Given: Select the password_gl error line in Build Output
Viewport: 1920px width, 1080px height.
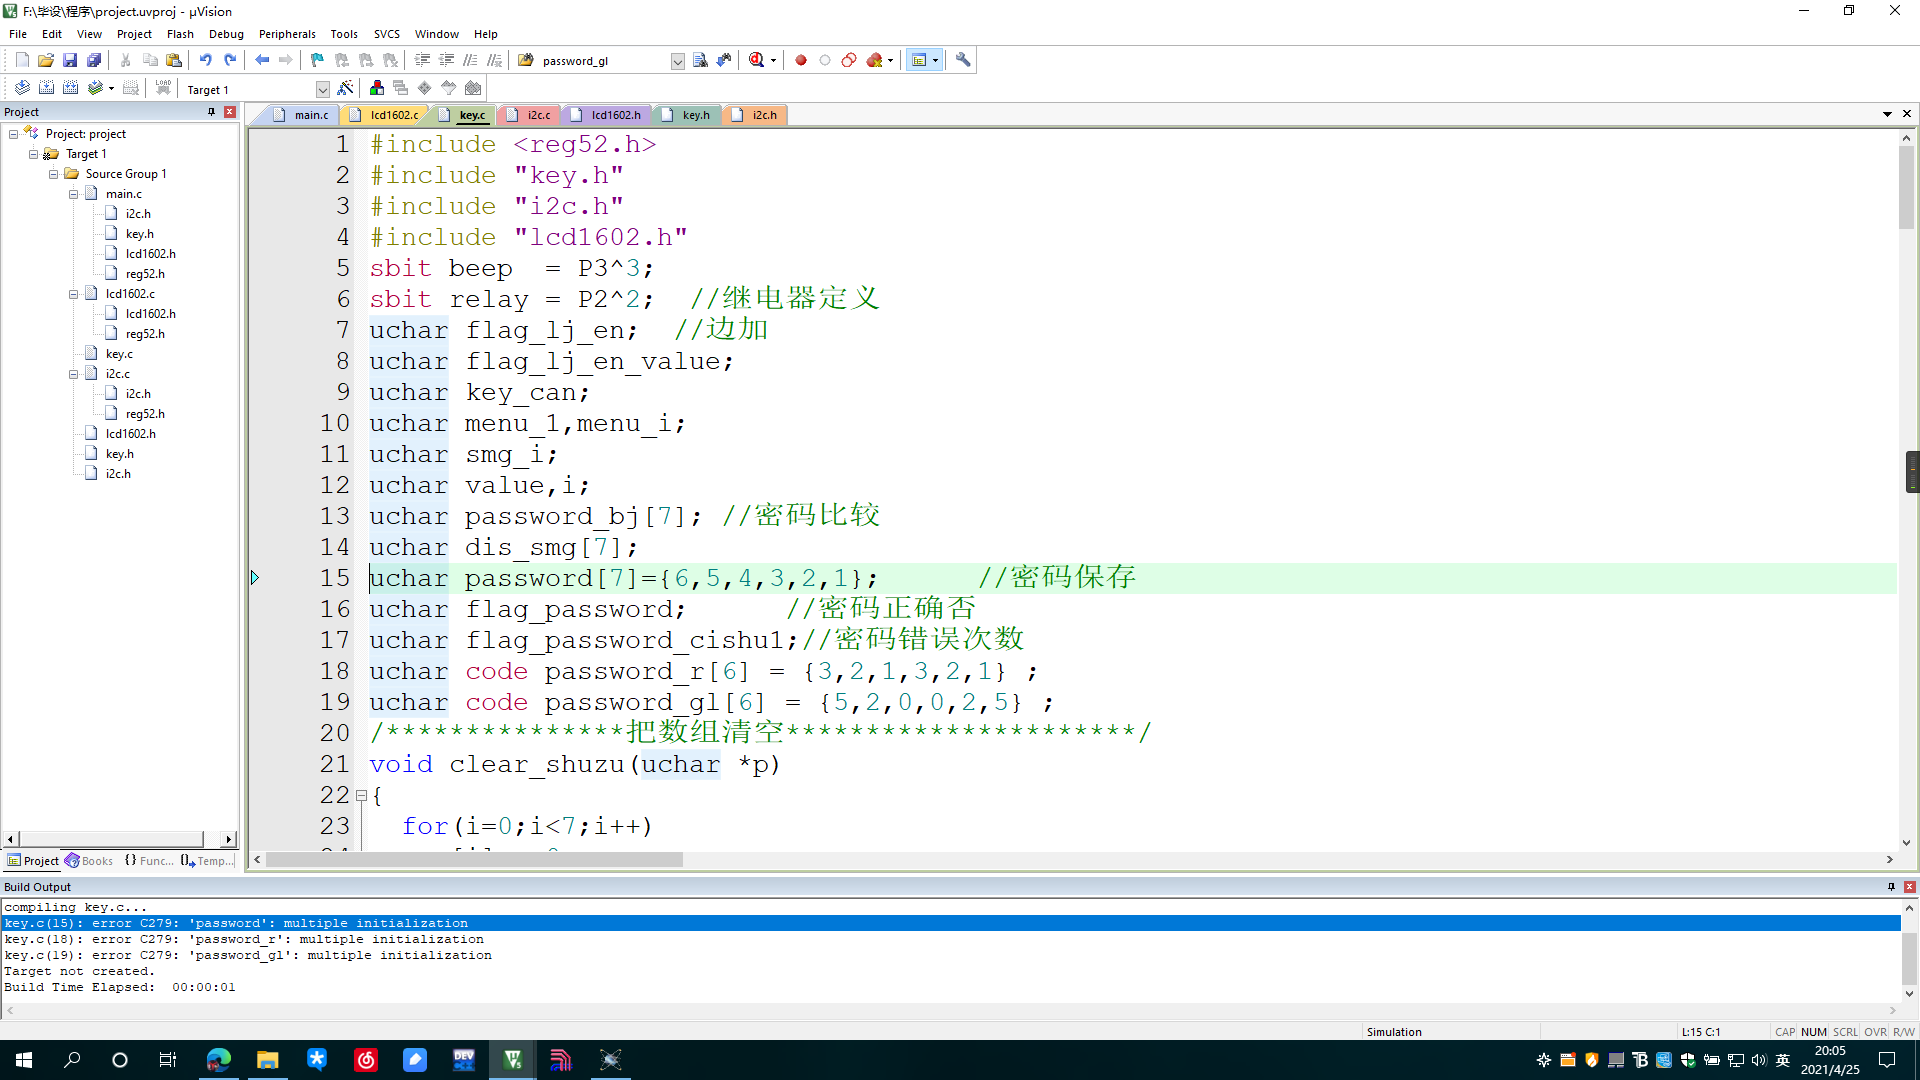Looking at the screenshot, I should 248,955.
